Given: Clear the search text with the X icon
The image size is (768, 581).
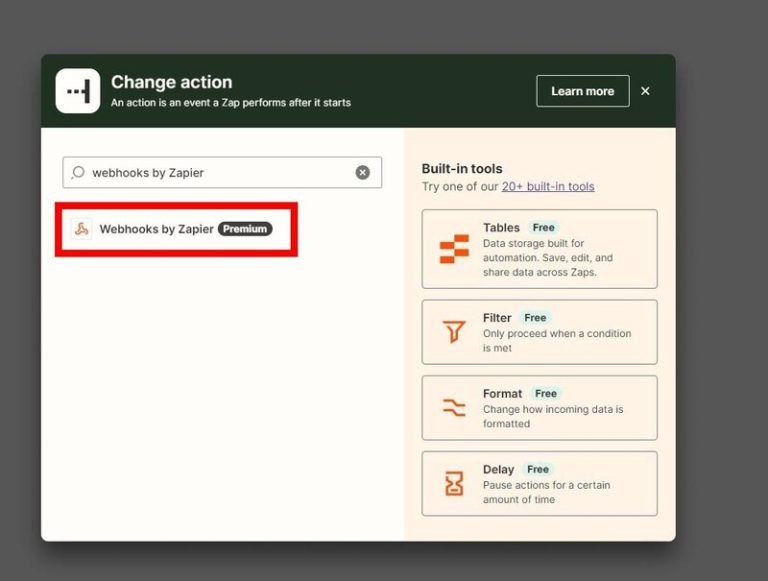Looking at the screenshot, I should pos(363,172).
